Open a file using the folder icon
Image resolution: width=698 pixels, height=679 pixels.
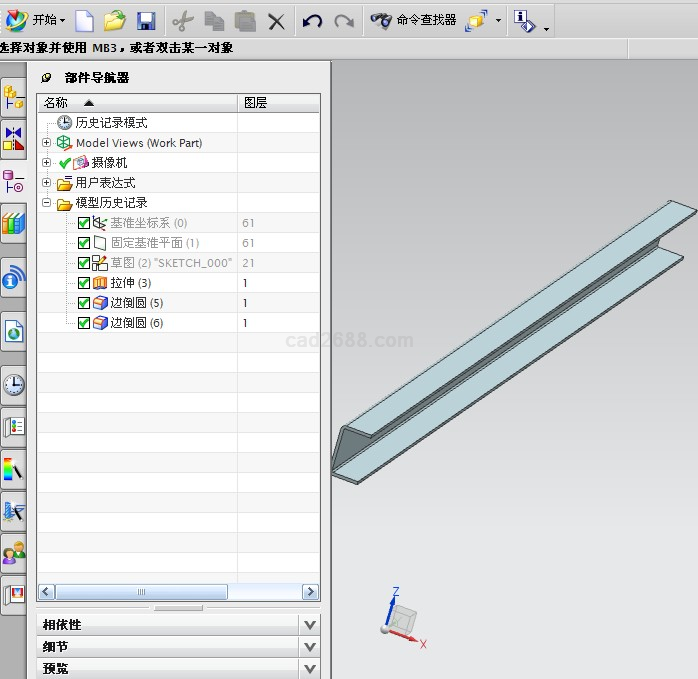[115, 20]
